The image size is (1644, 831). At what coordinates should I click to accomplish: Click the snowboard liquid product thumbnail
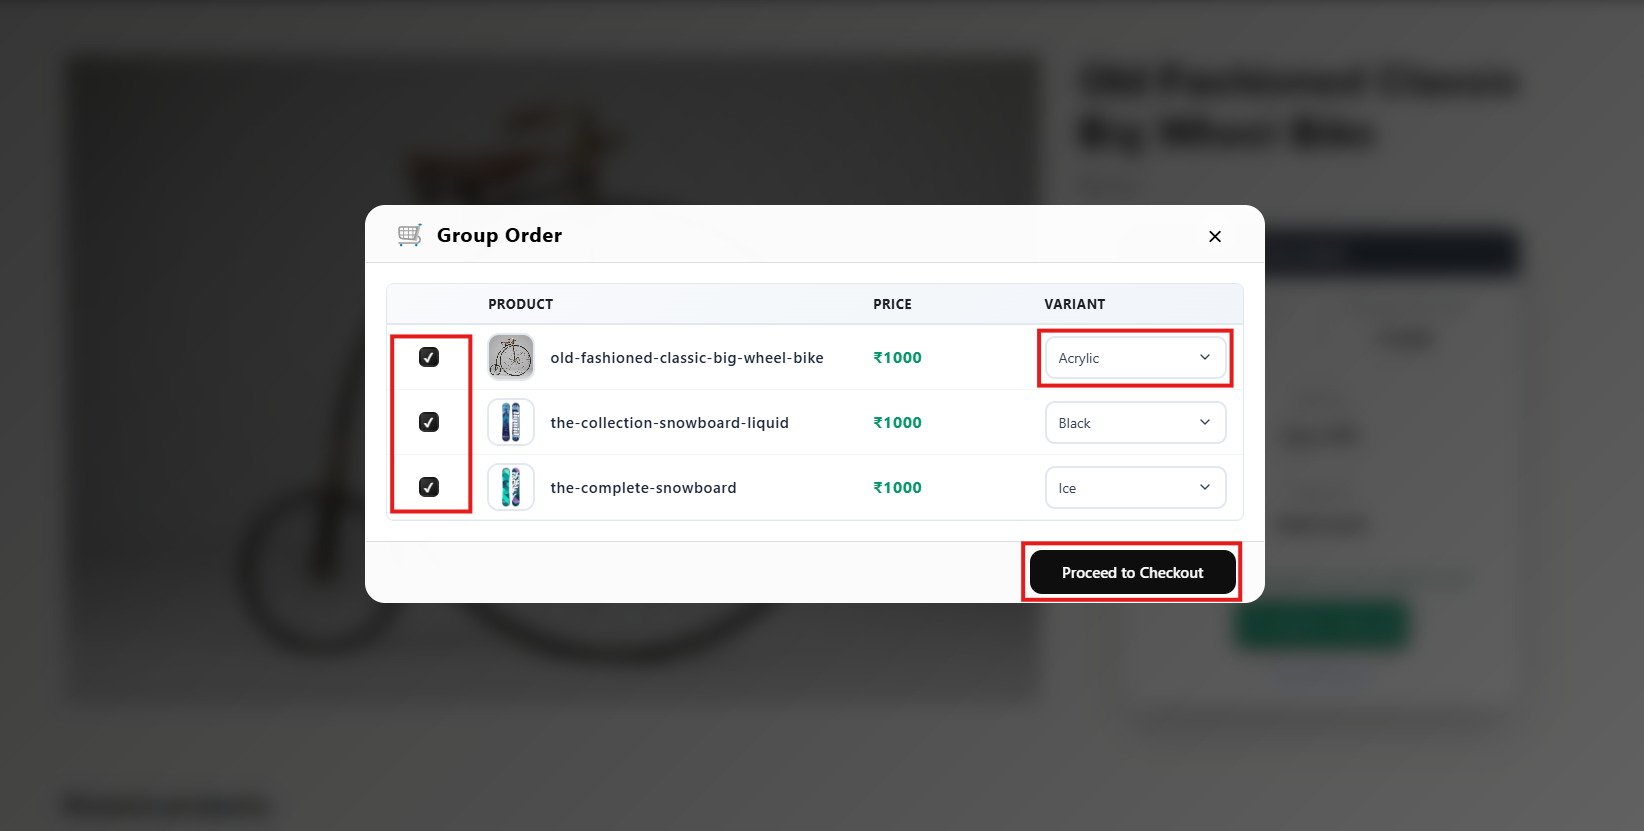(511, 422)
